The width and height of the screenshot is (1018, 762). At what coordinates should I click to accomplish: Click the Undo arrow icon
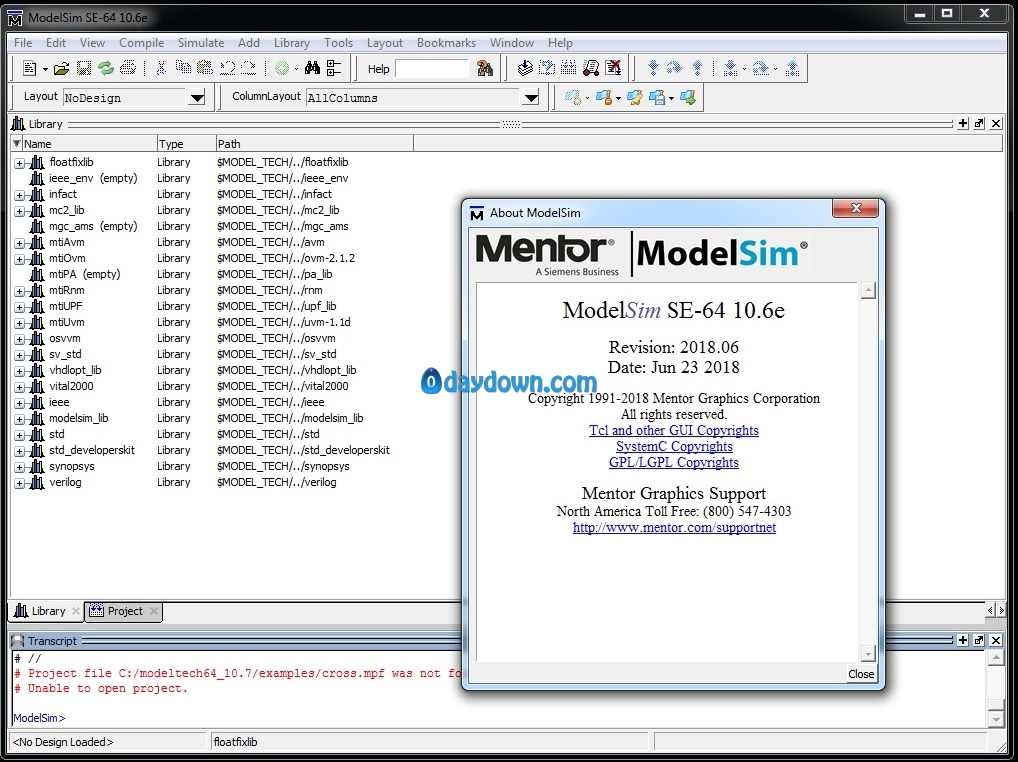(x=227, y=68)
